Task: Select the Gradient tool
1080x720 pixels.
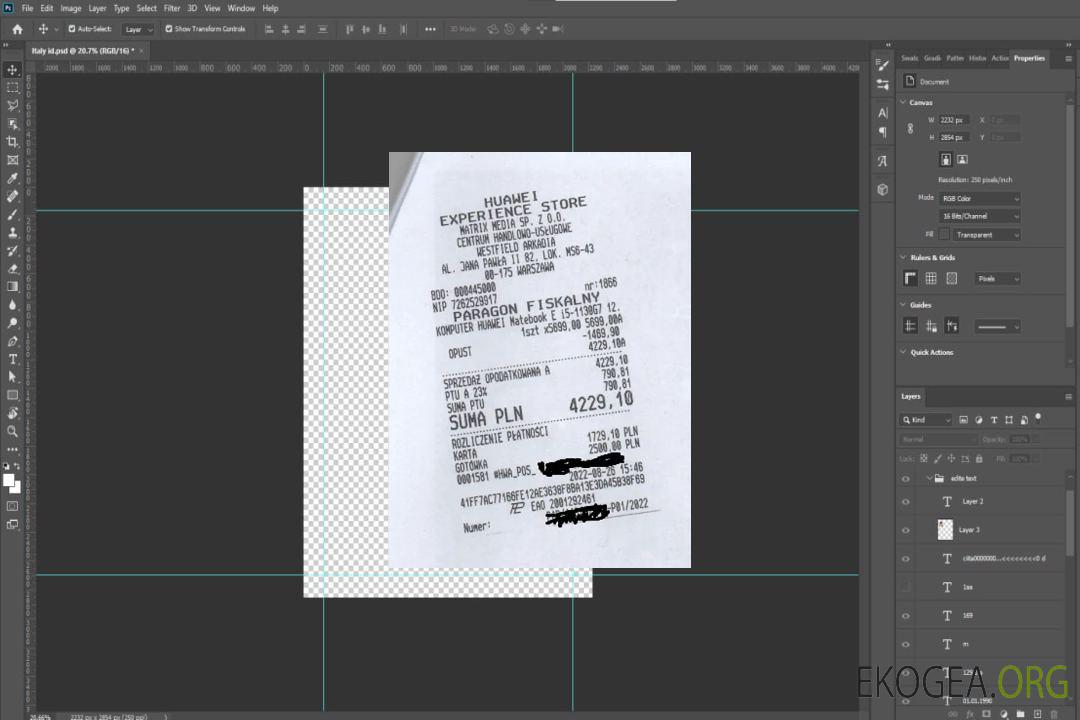Action: tap(12, 287)
